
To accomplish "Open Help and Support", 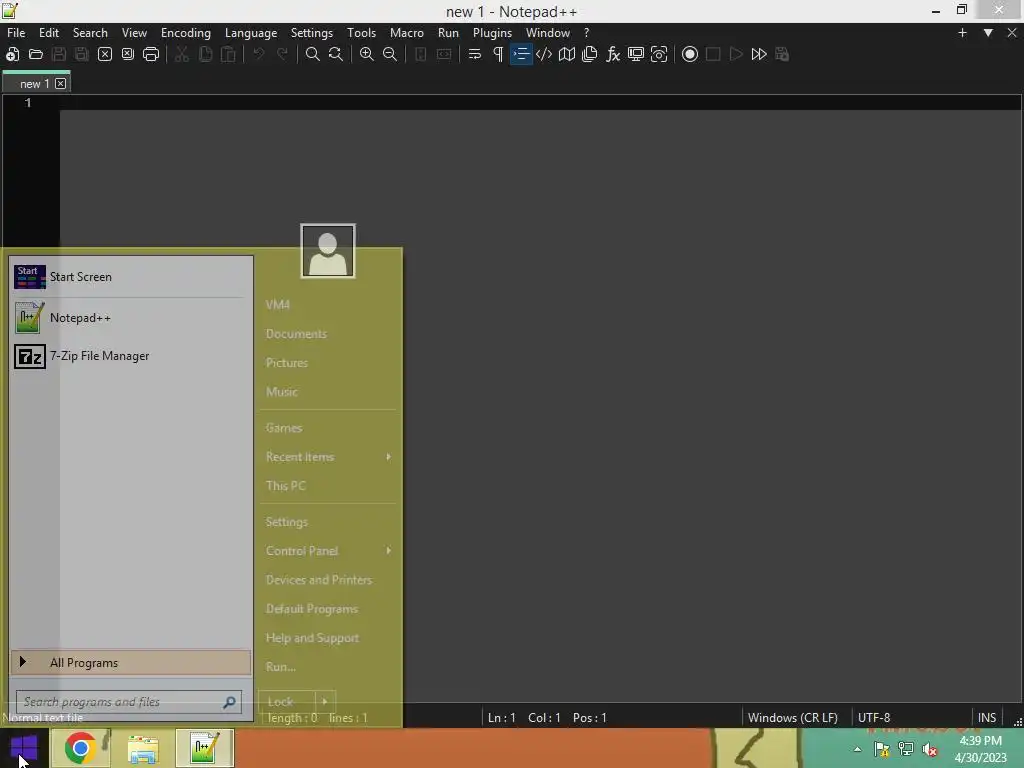I will tap(312, 638).
